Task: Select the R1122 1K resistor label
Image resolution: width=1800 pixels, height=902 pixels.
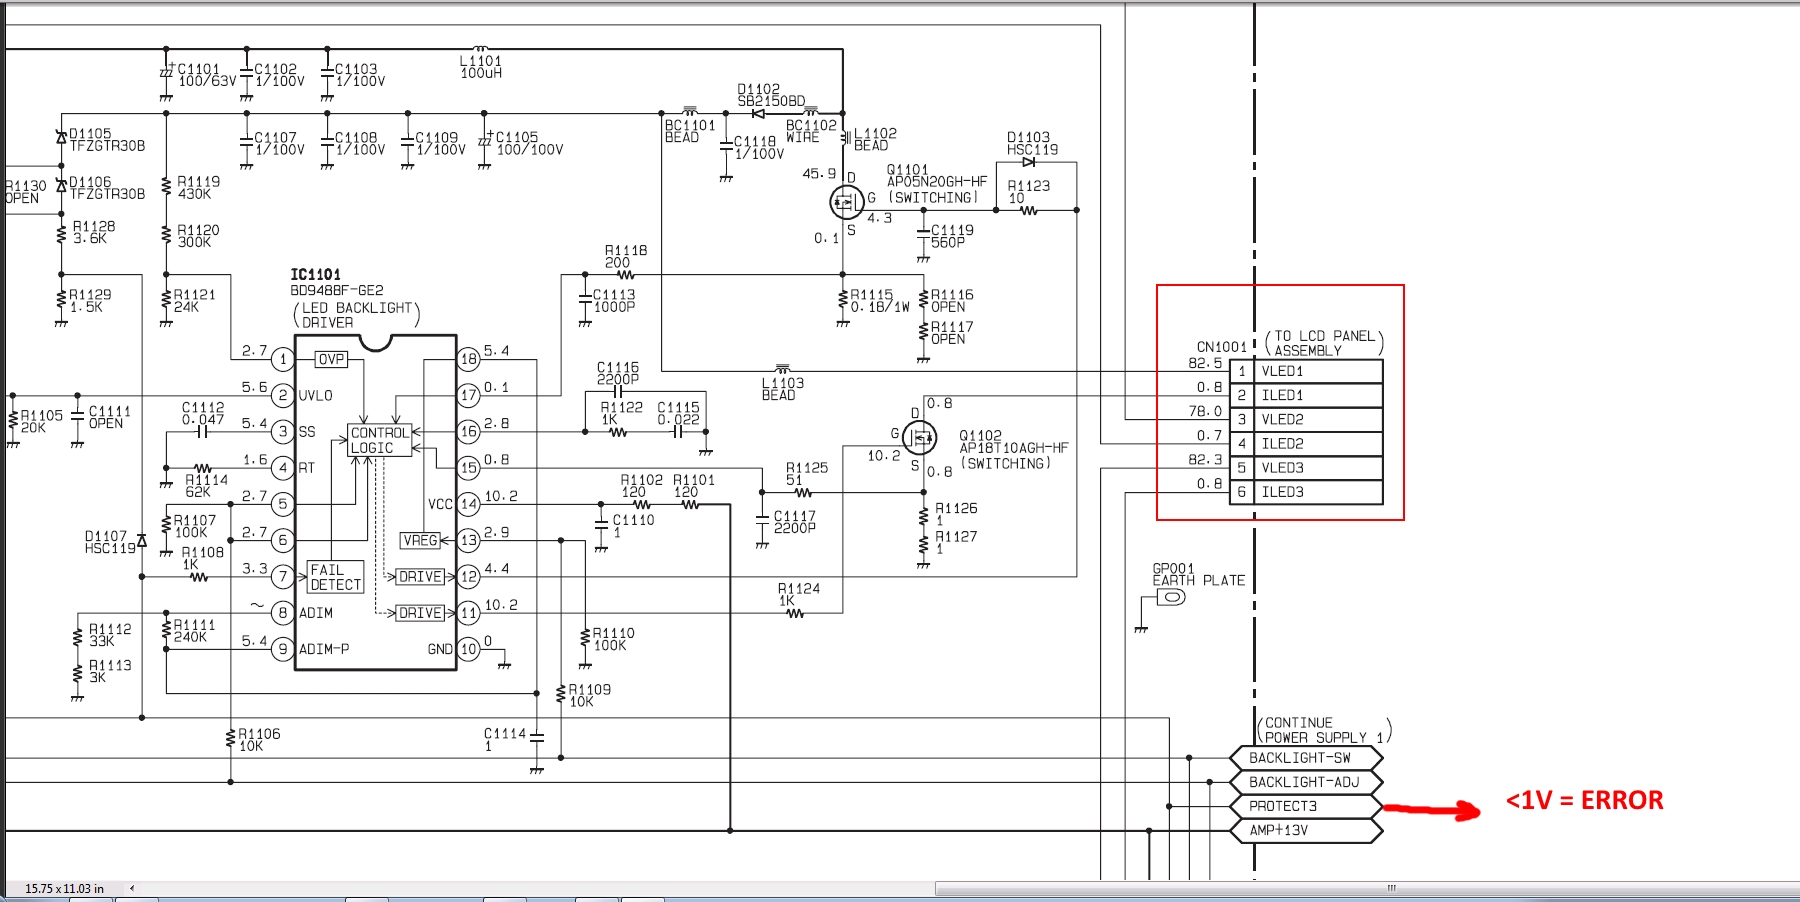Action: pos(622,414)
